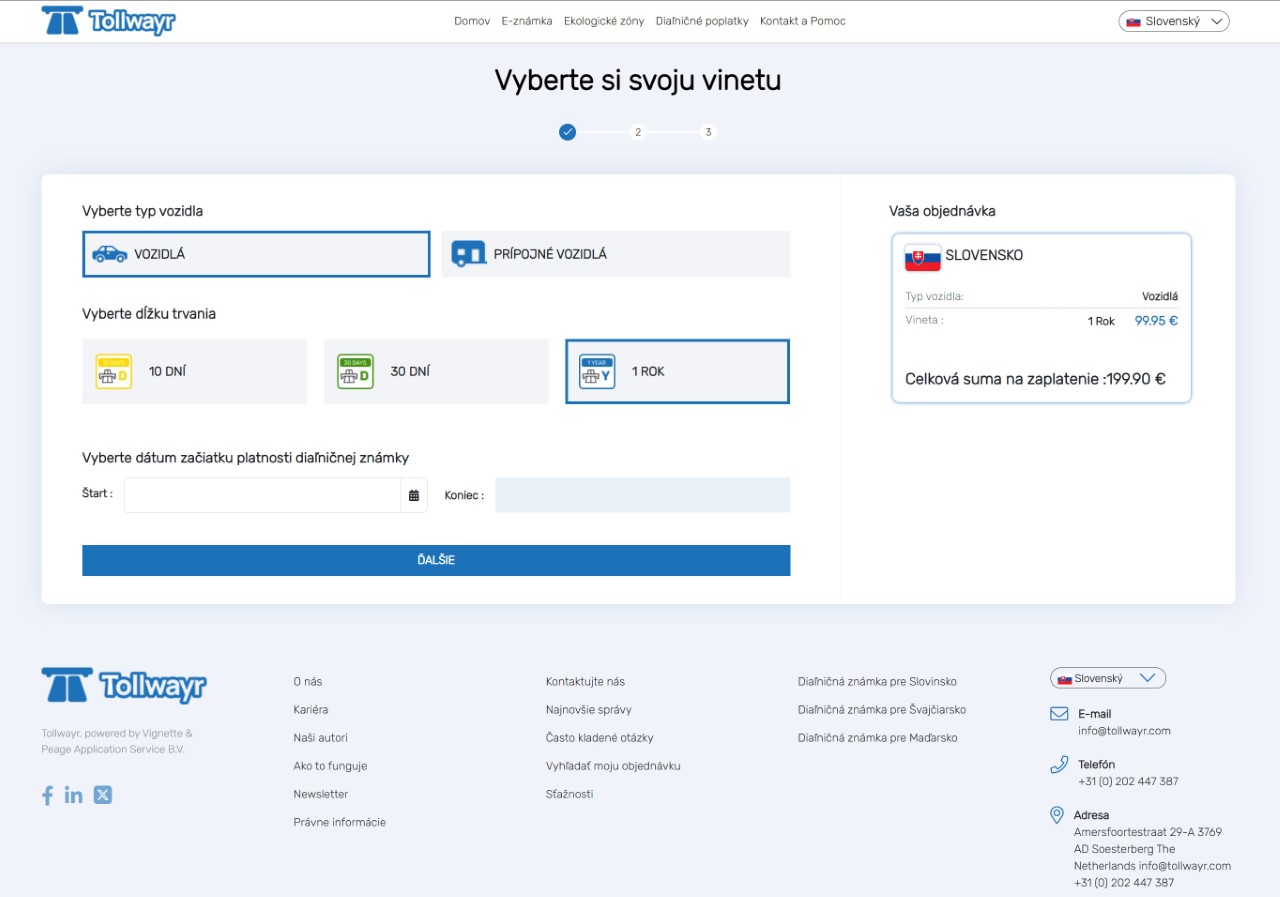Choose the 30 DNÍ vignette duration
The image size is (1280, 897).
(436, 371)
